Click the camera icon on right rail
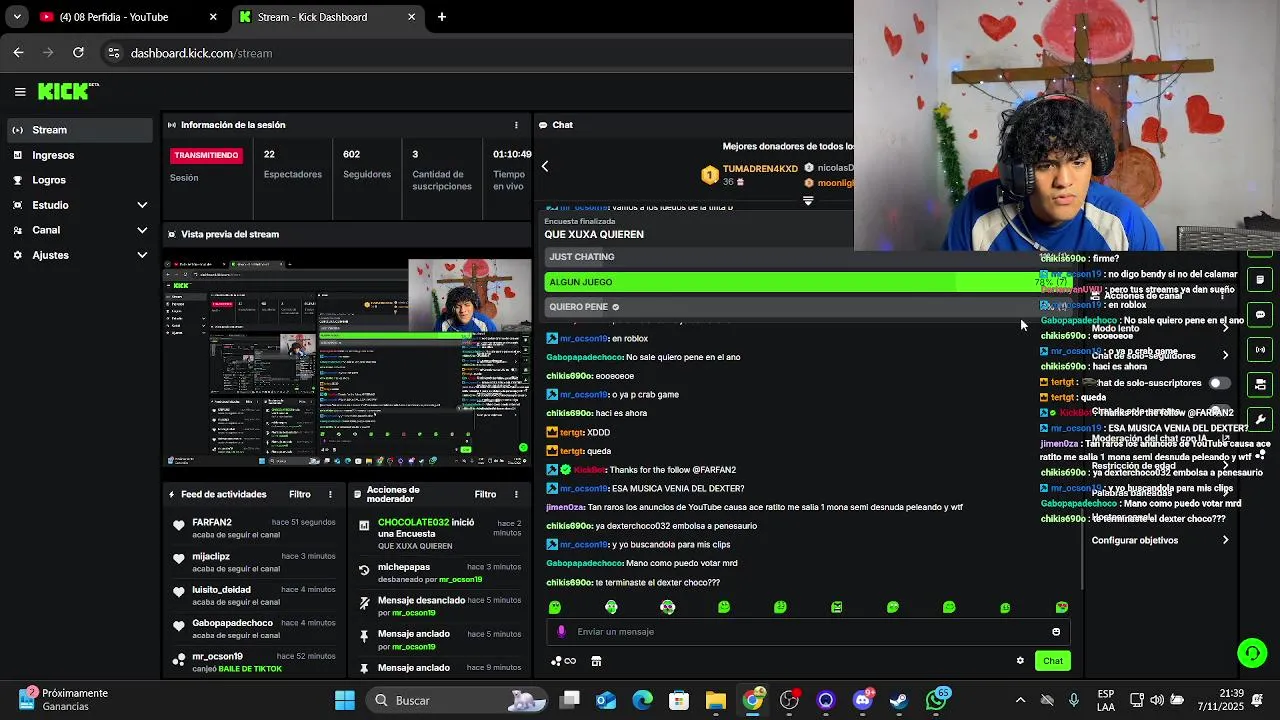1280x720 pixels. (1260, 384)
